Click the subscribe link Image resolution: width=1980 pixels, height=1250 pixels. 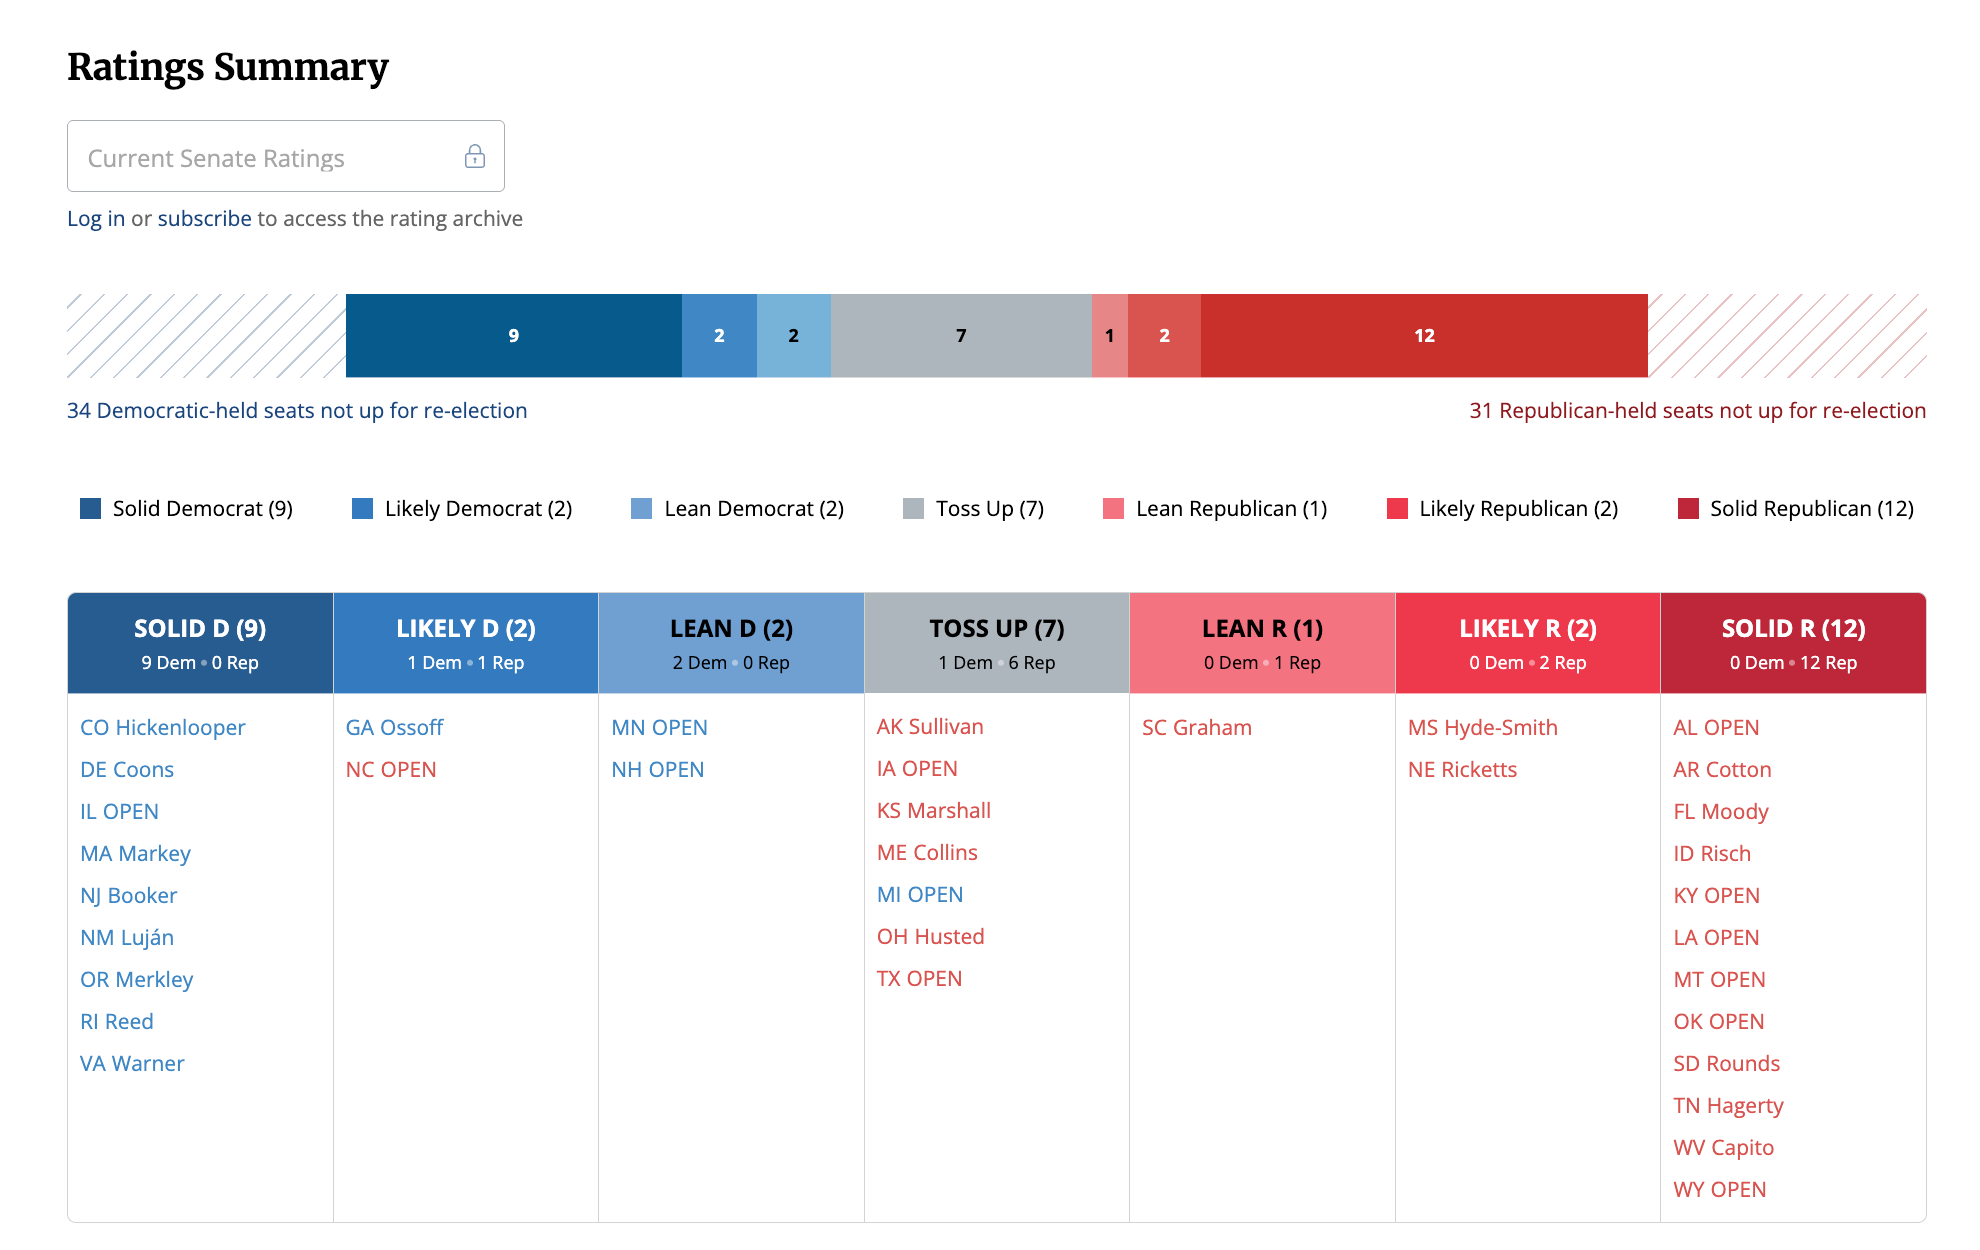coord(204,218)
